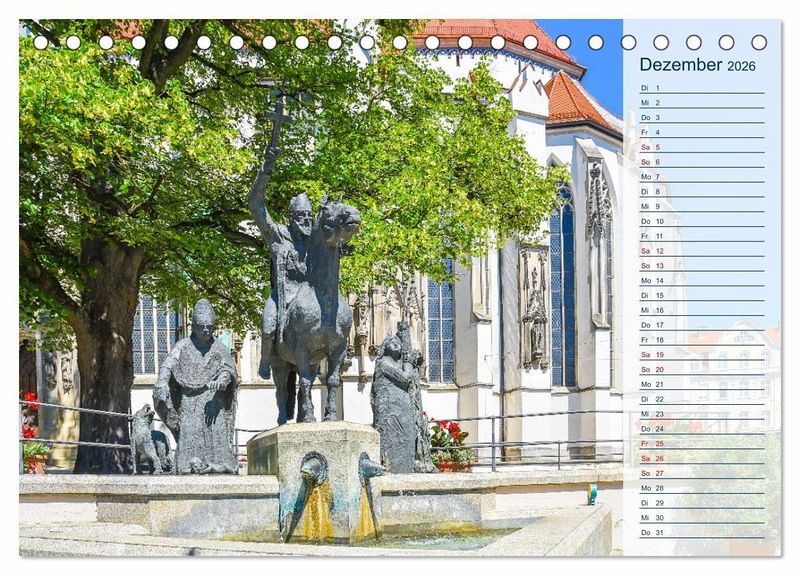Select the 'Mo 14' date row
The image size is (800, 575).
702,280
